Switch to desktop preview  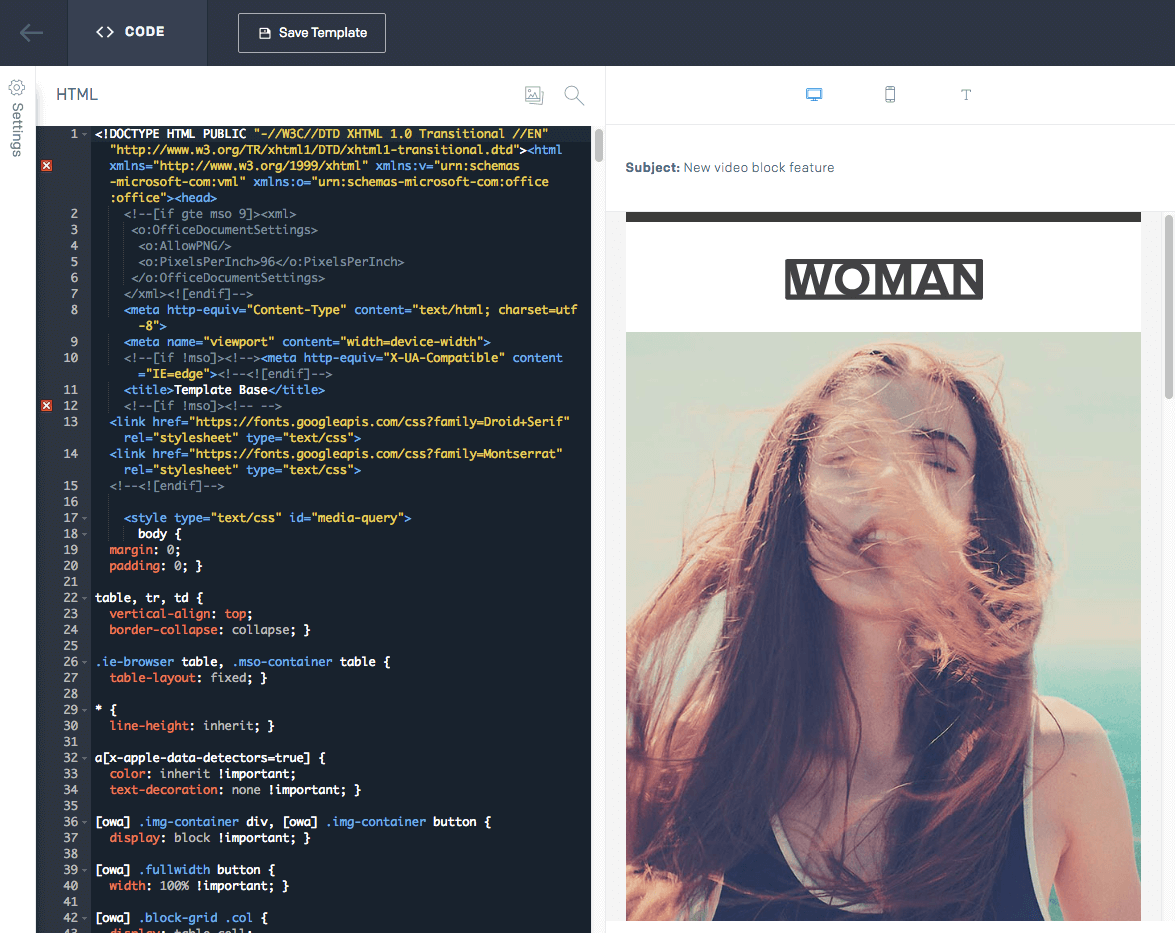[814, 94]
